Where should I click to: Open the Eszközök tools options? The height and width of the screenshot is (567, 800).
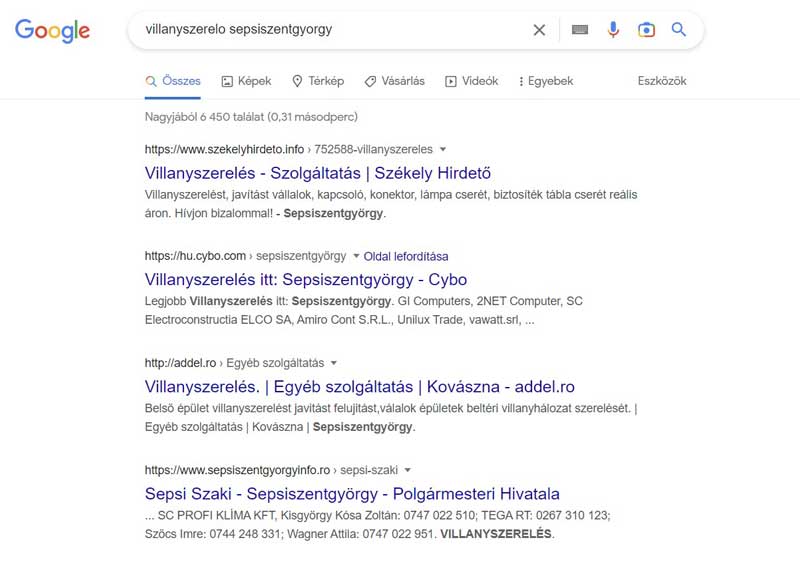click(x=662, y=81)
